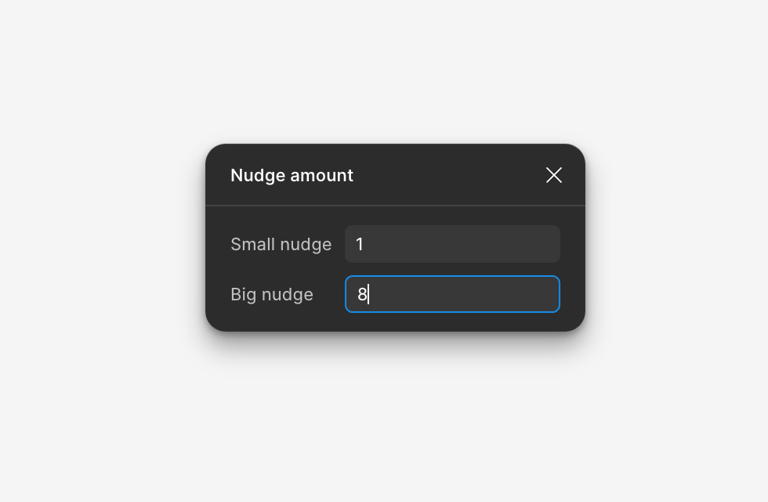Click into the Big nudge input field
The height and width of the screenshot is (502, 768).
tap(453, 294)
